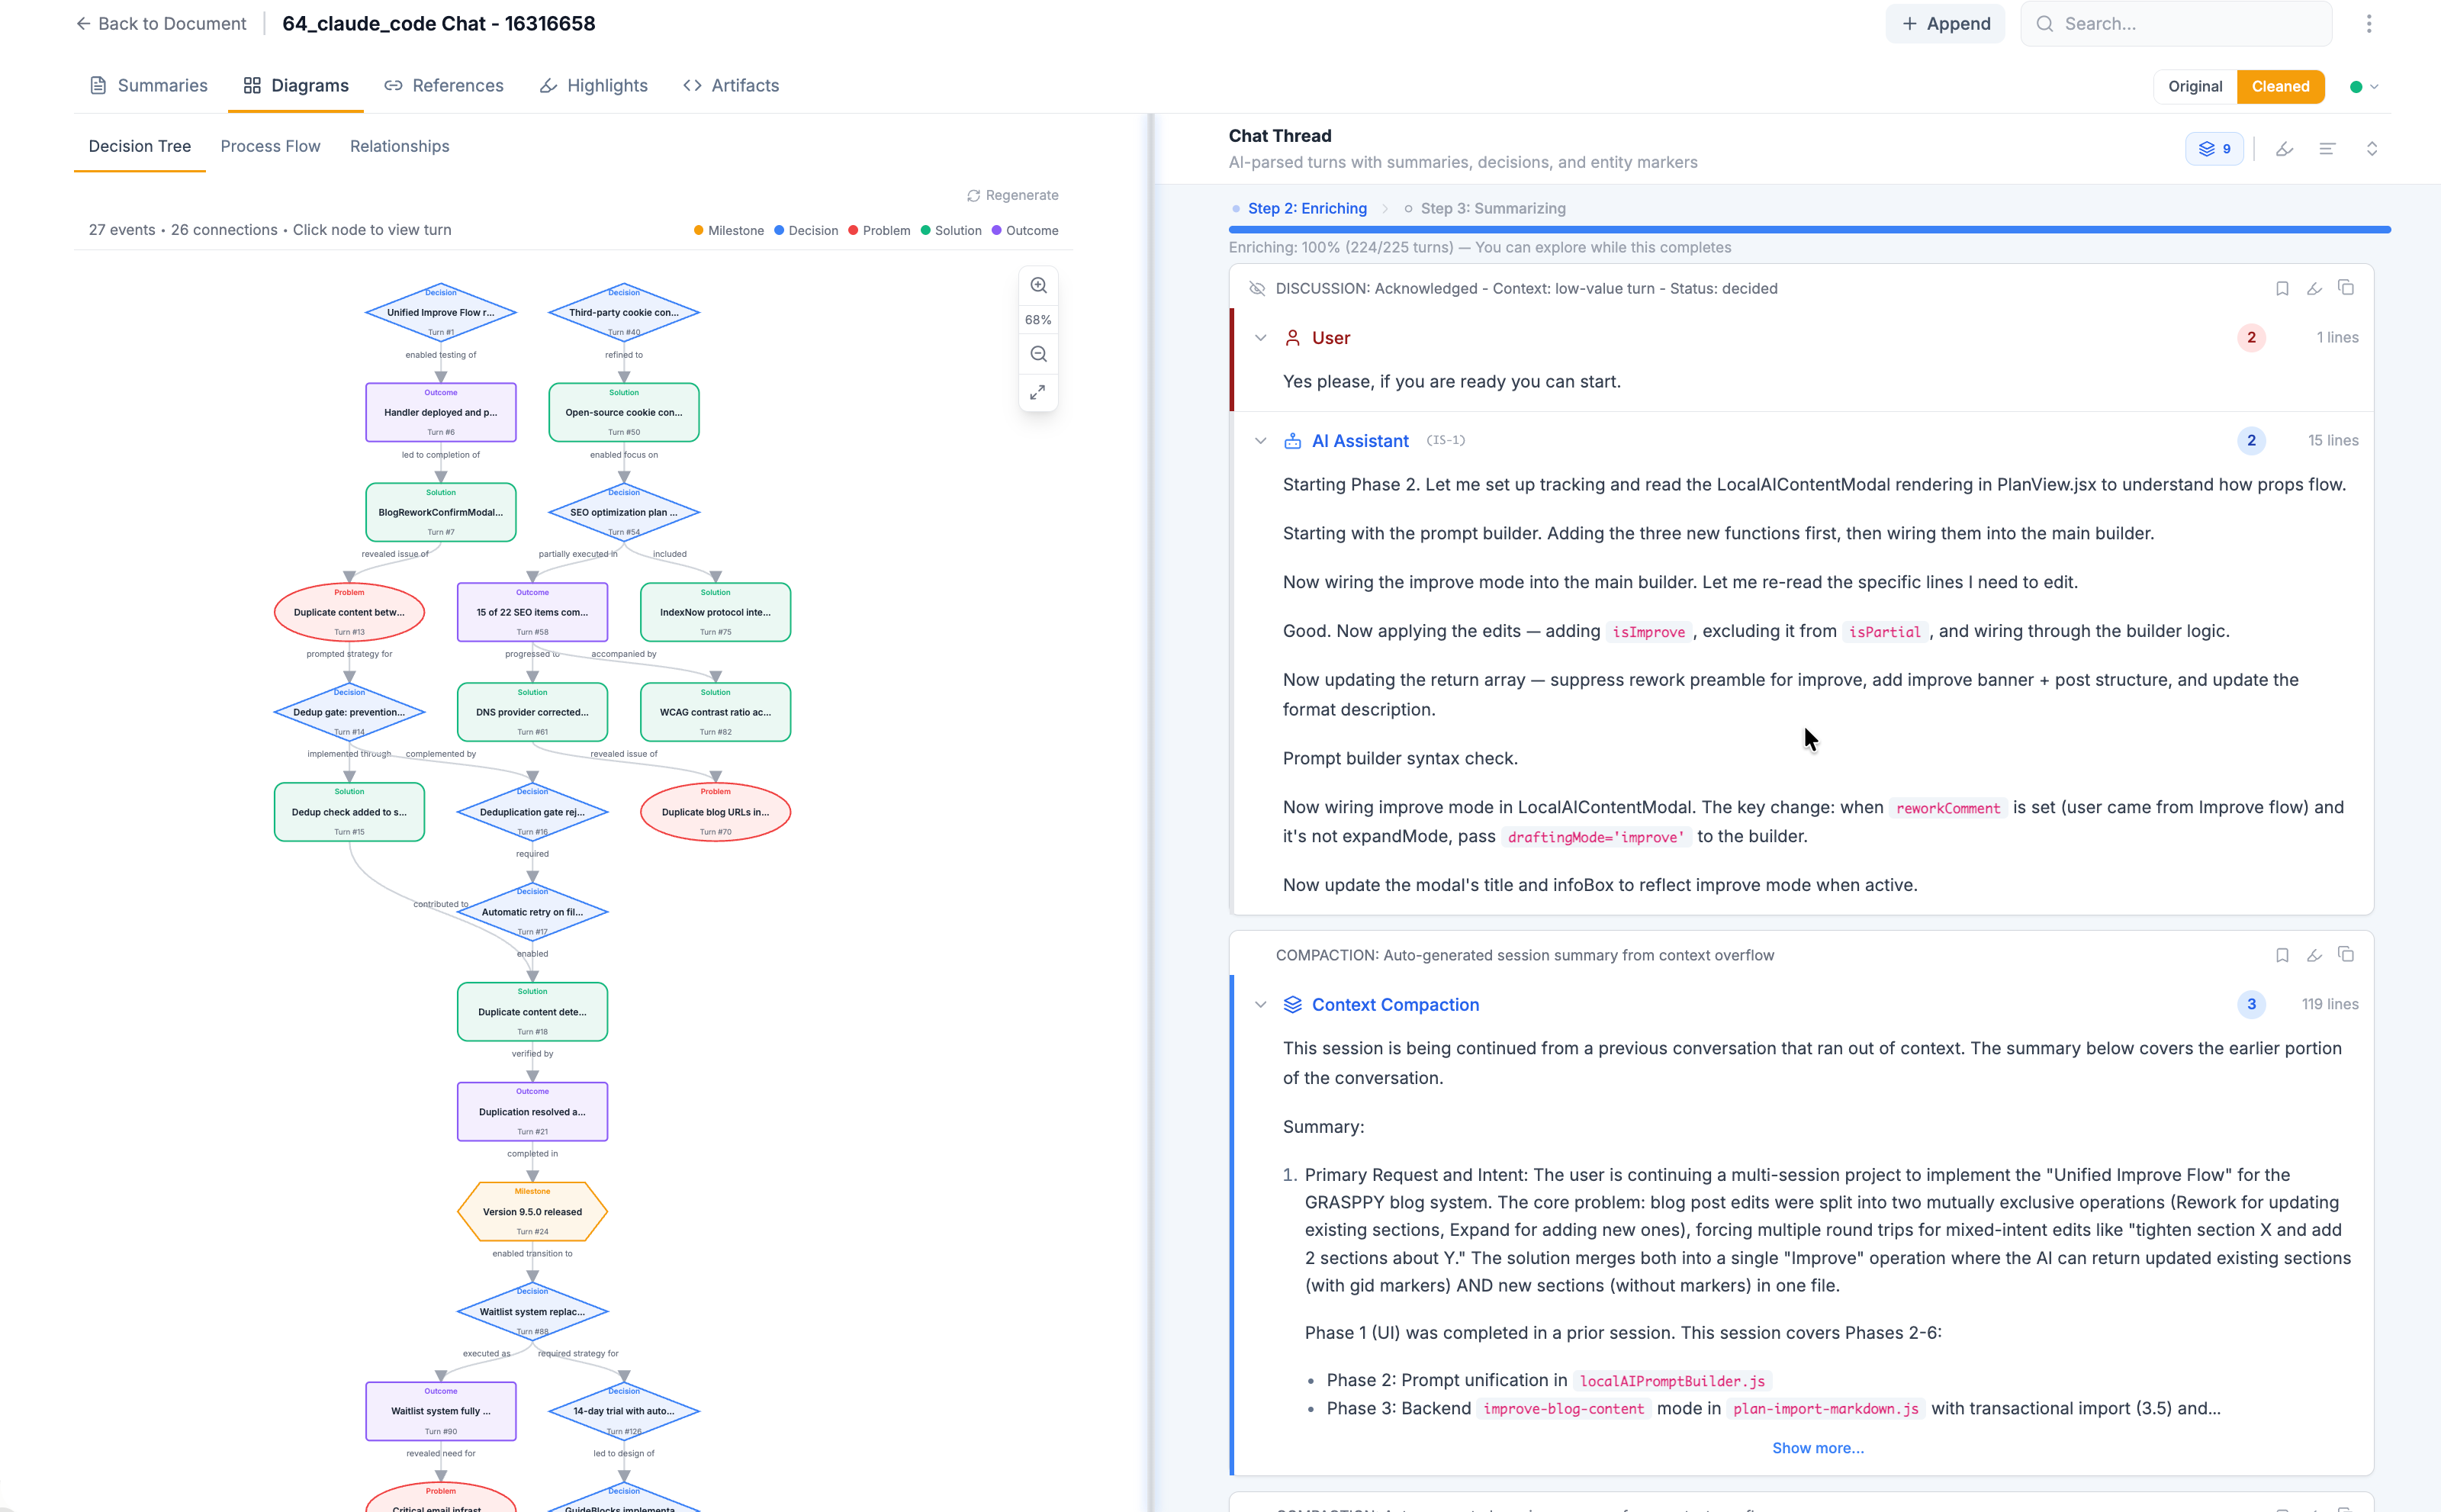This screenshot has height=1512, width=2441.
Task: Collapse the AI Assistant turn chevron
Action: 1260,441
